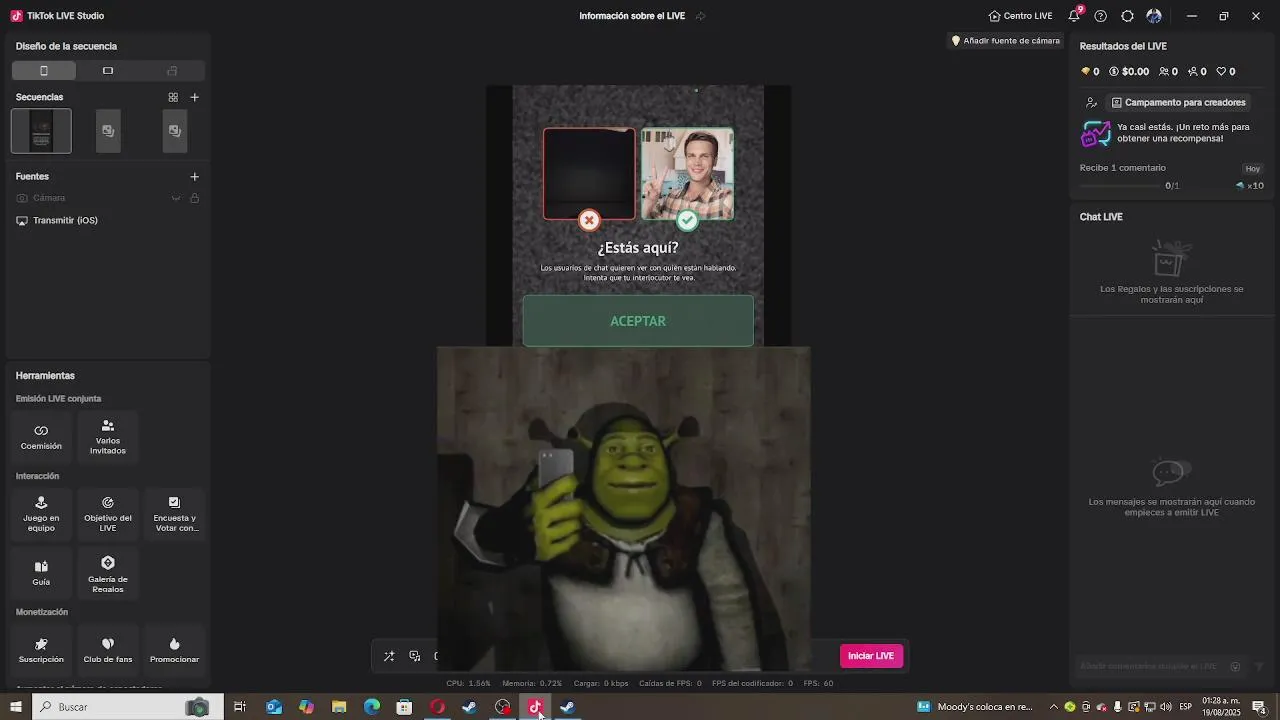Select the Cámara source row
This screenshot has width=1280, height=720.
pyautogui.click(x=108, y=198)
